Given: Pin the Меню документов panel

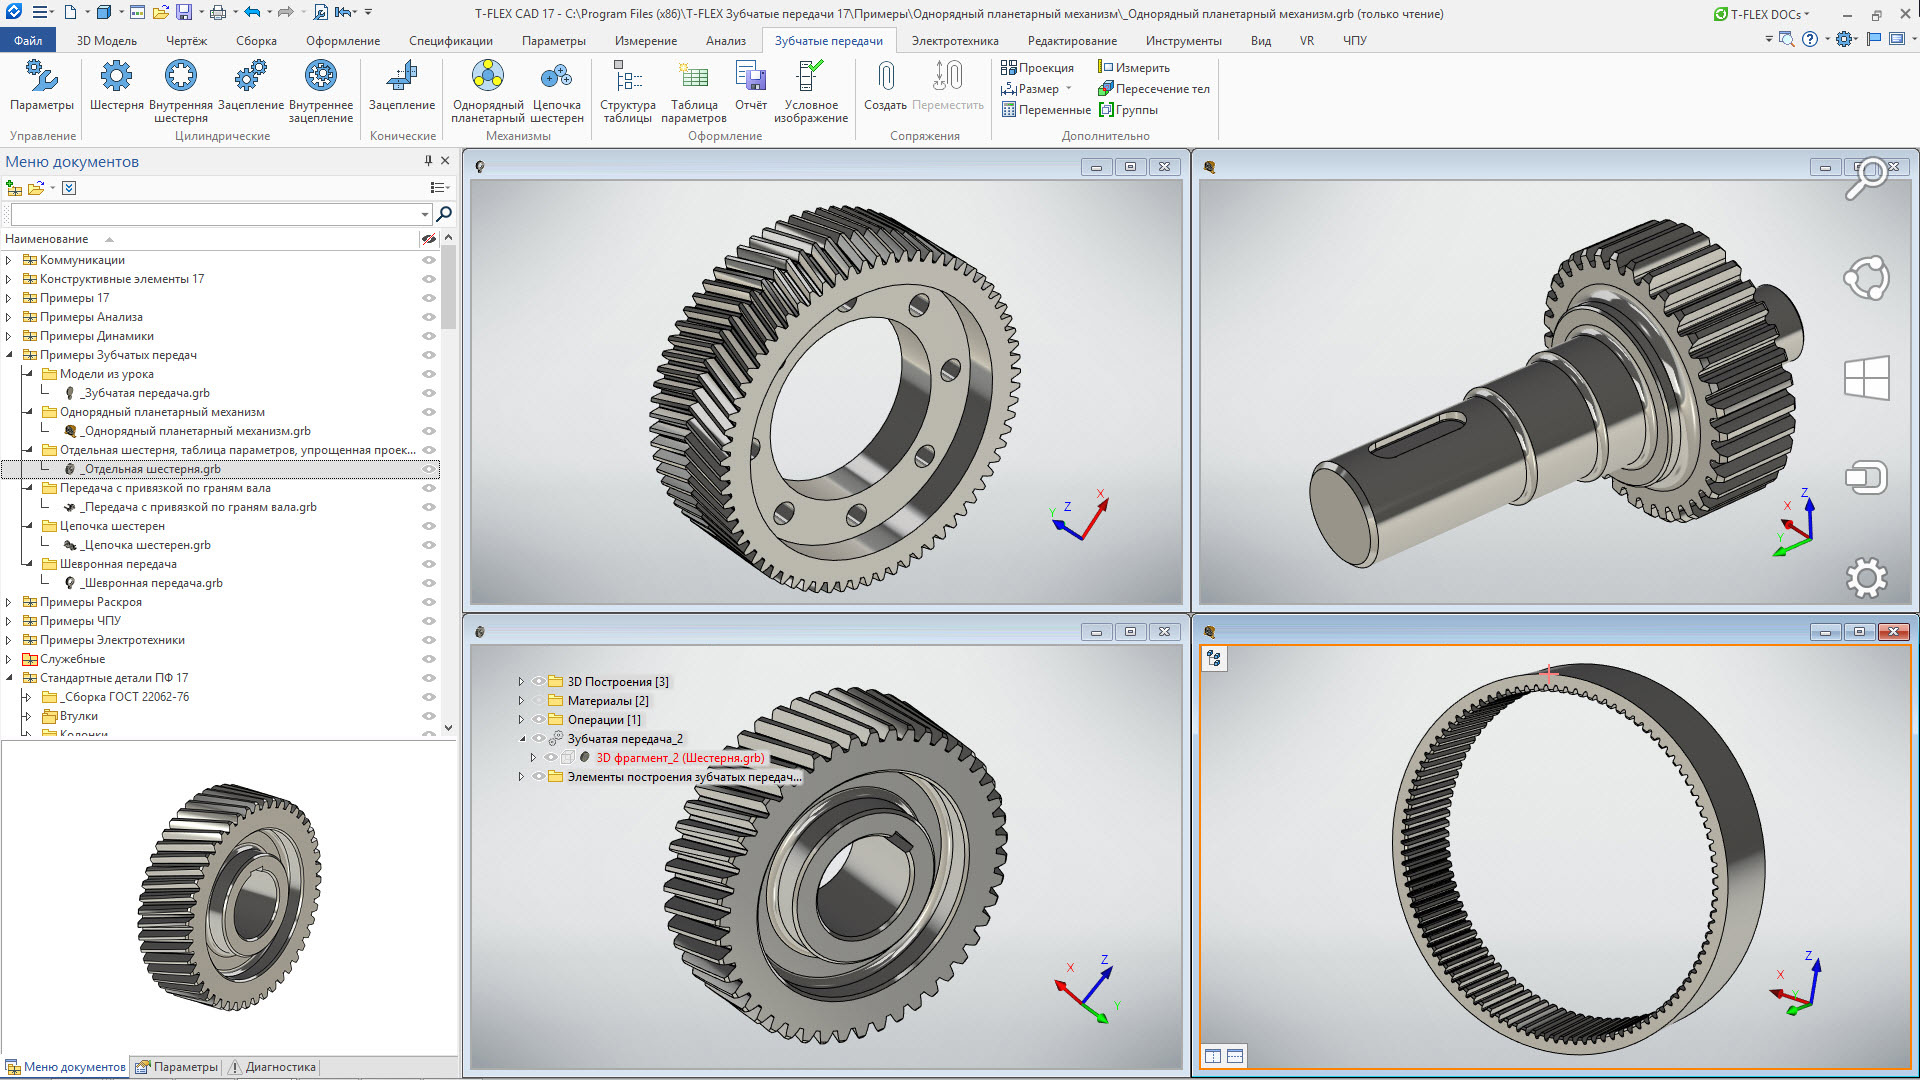Looking at the screenshot, I should (428, 161).
